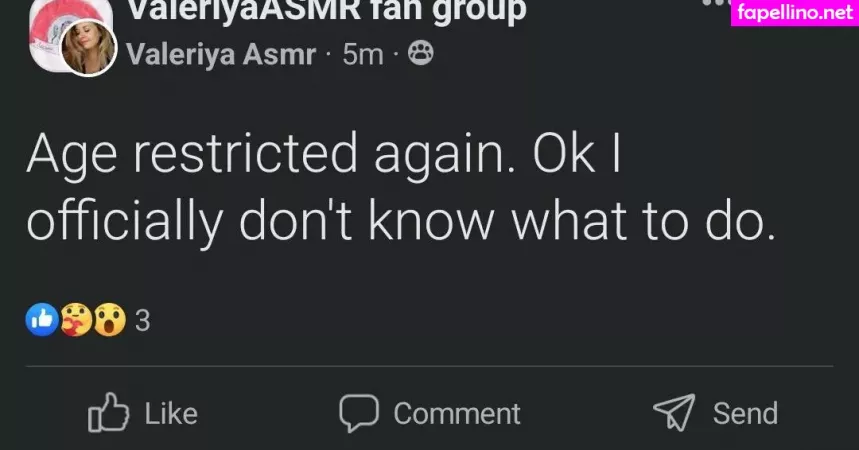Click the group audience icon beside 5m
Viewport: 859px width, 450px height.
coord(422,55)
